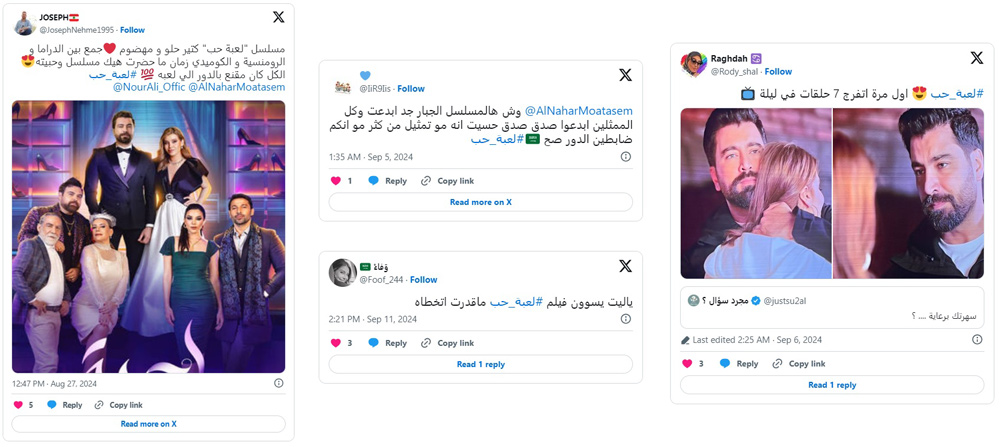Open the @AlNaharMoatasem mention in JOSEPH's tweet
Image resolution: width=1000 pixels, height=447 pixels.
click(x=237, y=87)
